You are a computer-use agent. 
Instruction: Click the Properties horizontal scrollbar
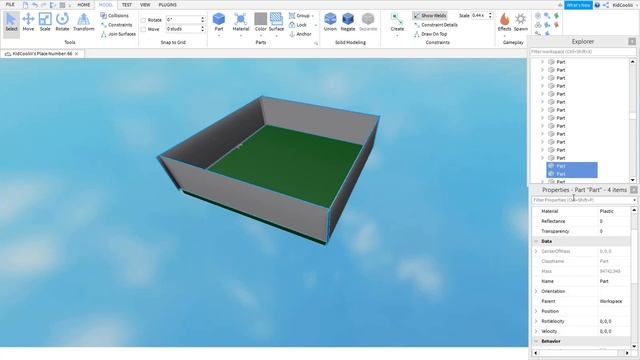[583, 353]
